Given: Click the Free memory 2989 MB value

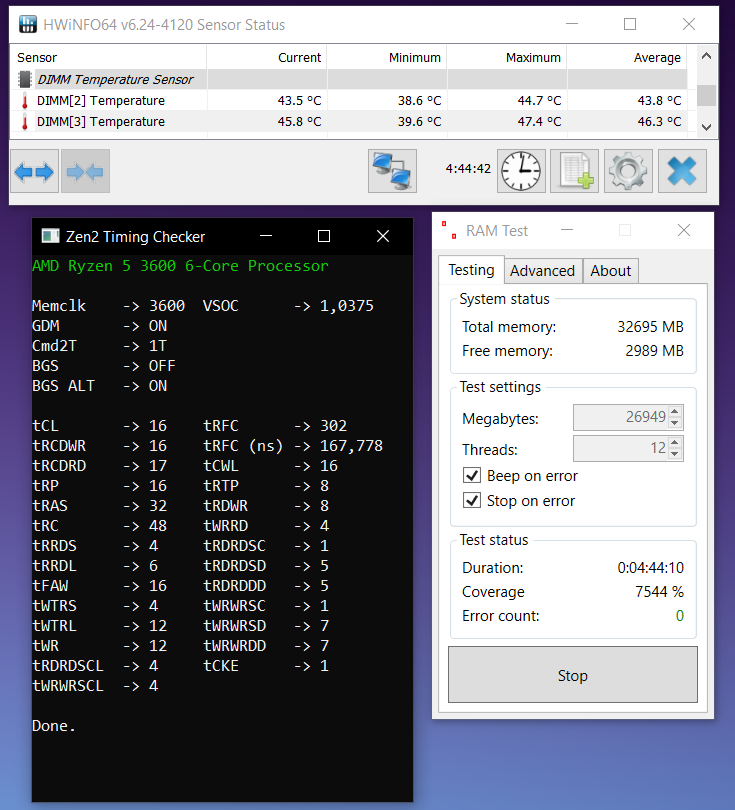Looking at the screenshot, I should pos(654,351).
